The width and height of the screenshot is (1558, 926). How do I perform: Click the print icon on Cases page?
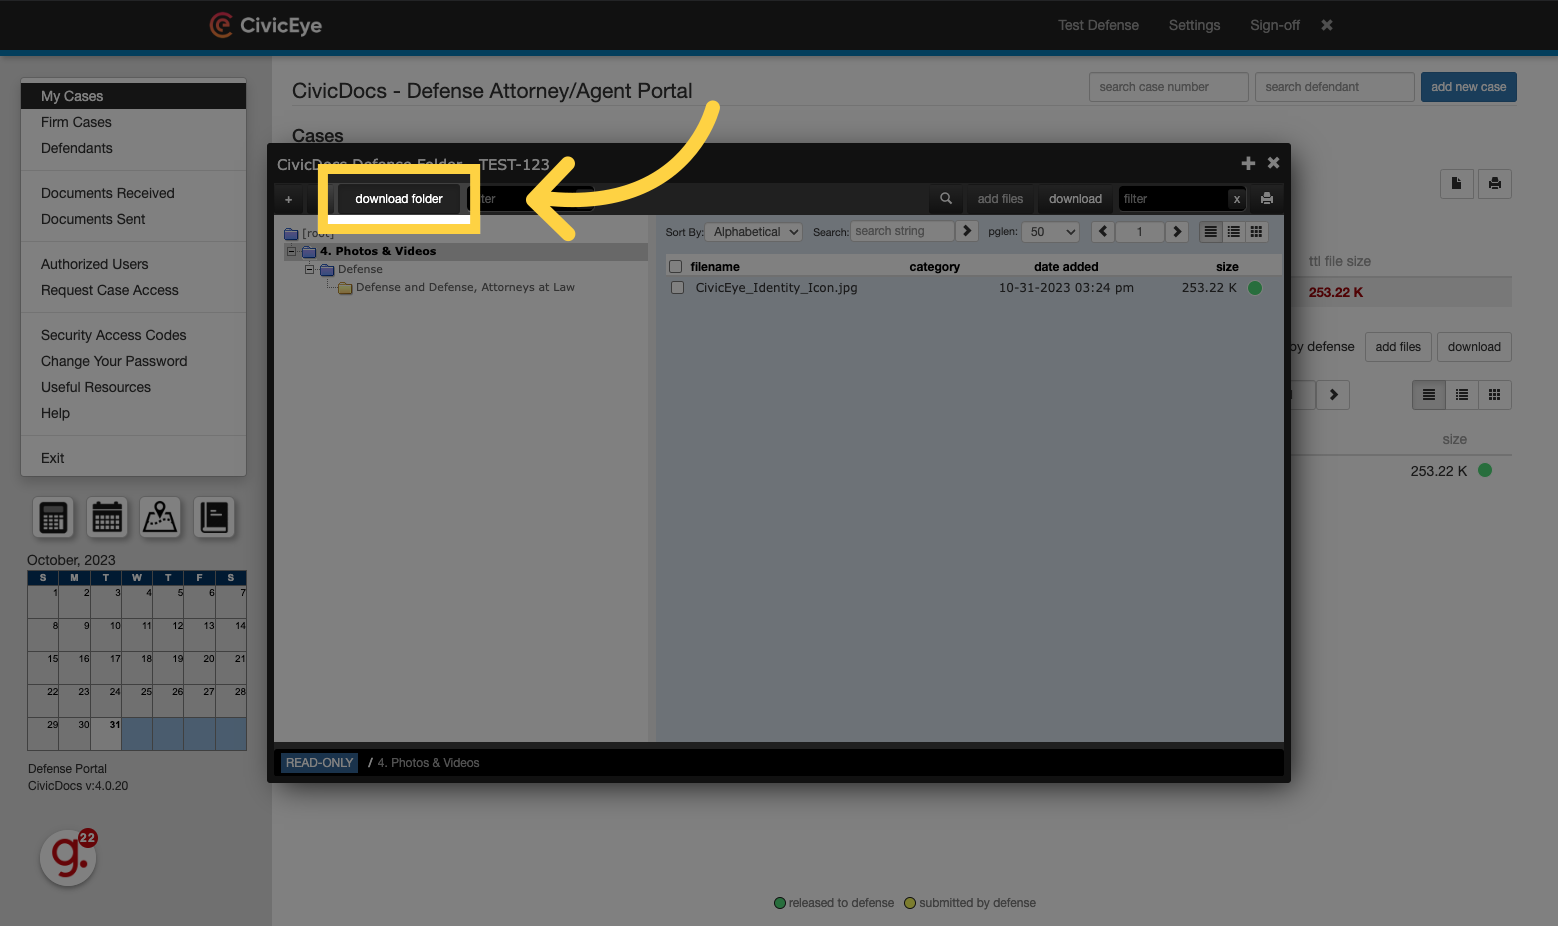pos(1494,183)
